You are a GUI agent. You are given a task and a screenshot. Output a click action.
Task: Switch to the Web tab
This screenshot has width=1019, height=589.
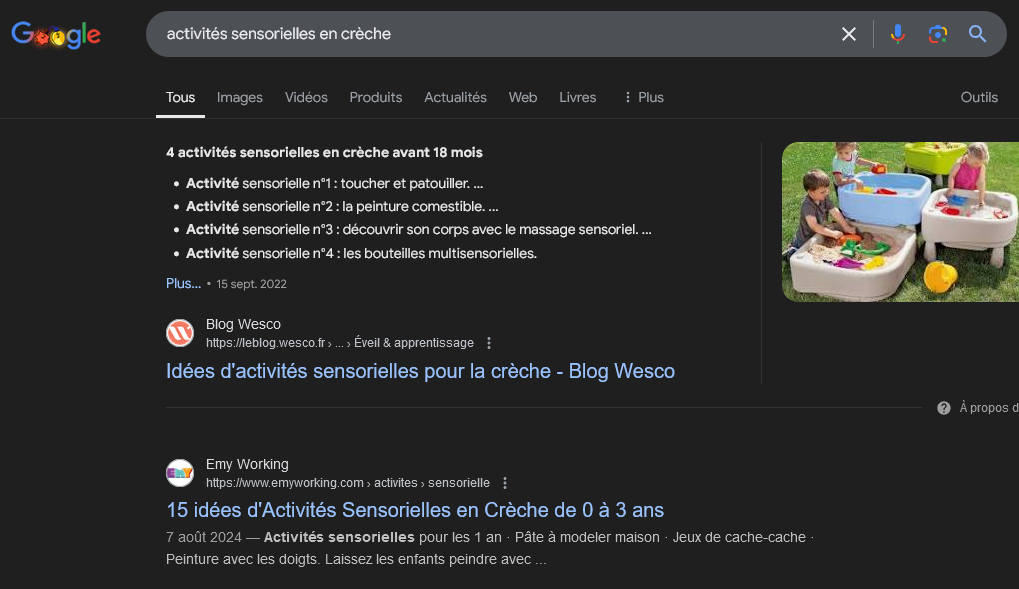click(x=522, y=98)
